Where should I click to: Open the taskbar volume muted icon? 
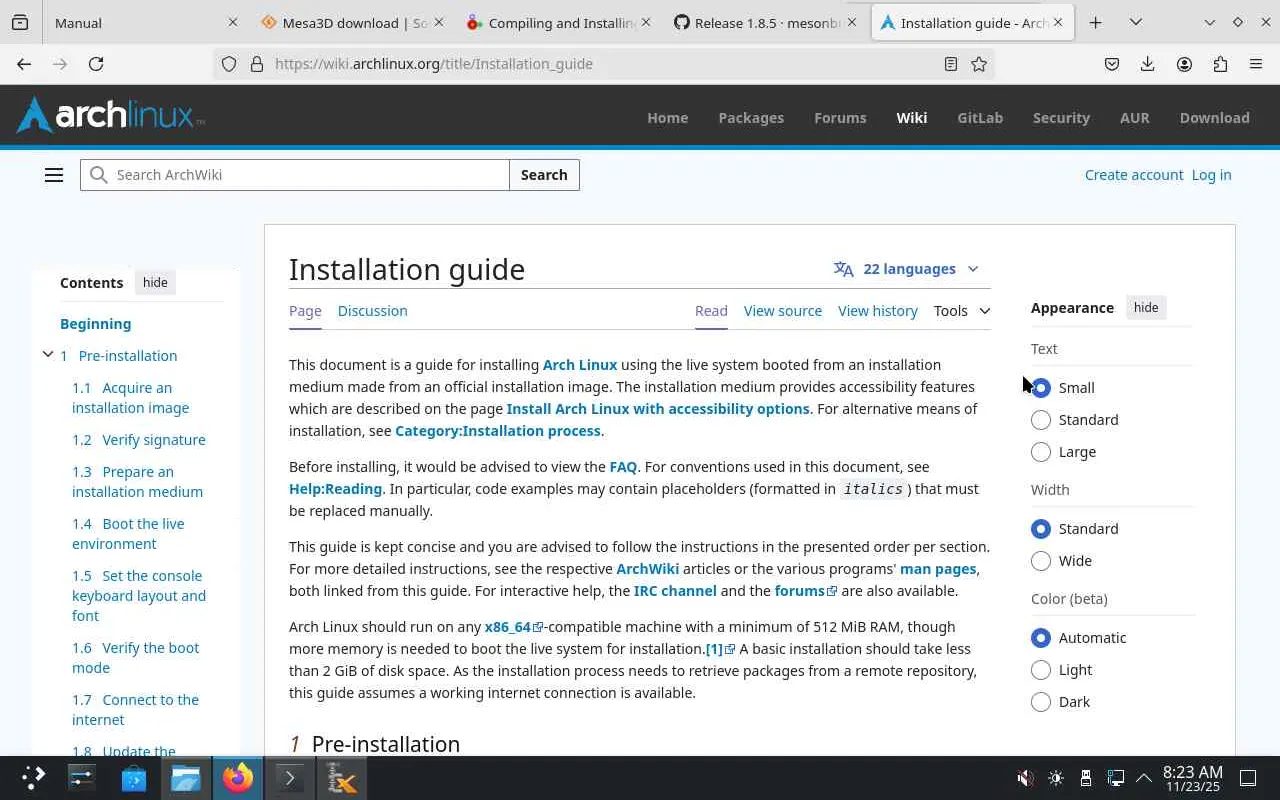pos(1025,778)
